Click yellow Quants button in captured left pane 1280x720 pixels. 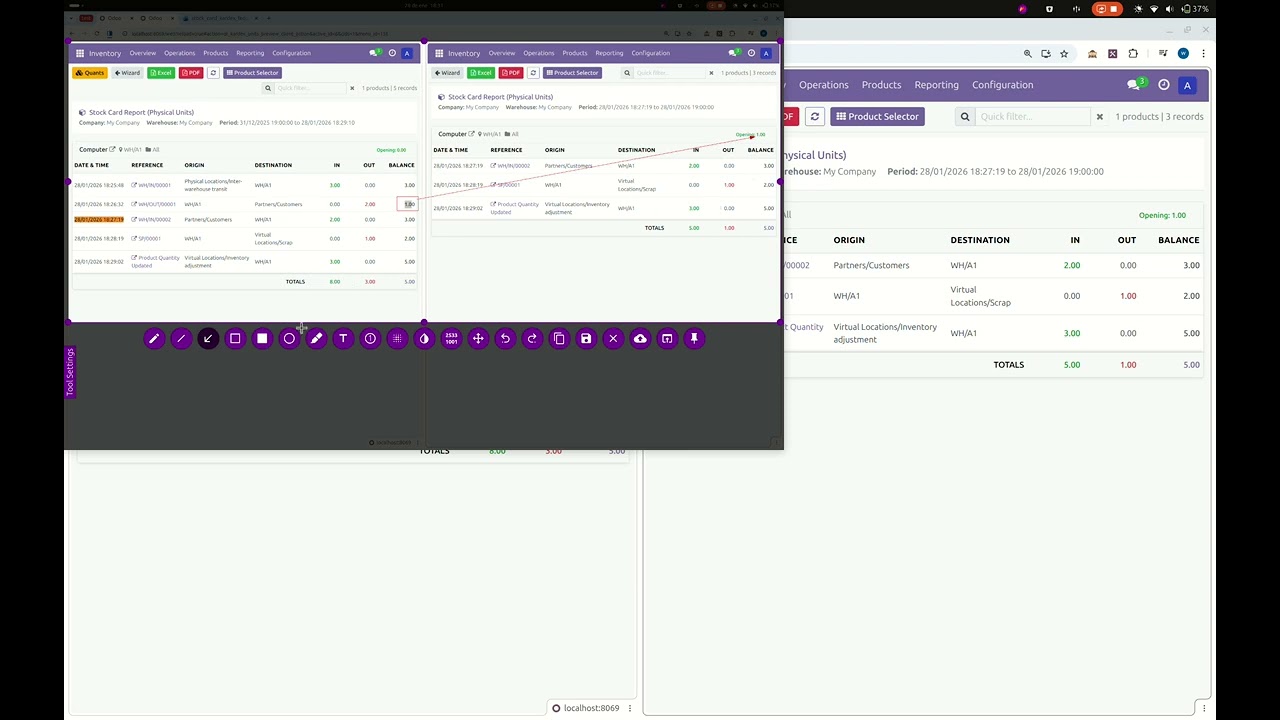90,73
